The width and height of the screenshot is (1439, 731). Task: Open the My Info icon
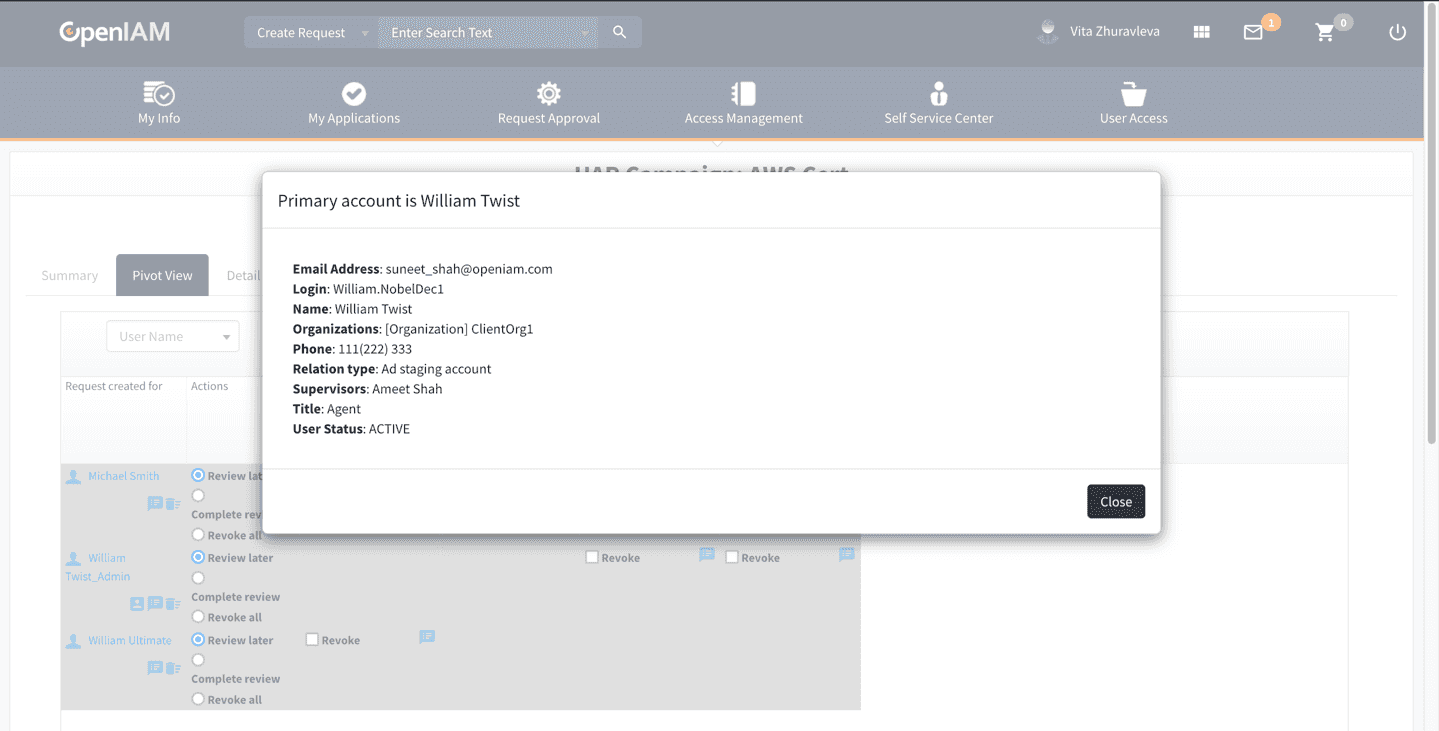[159, 94]
